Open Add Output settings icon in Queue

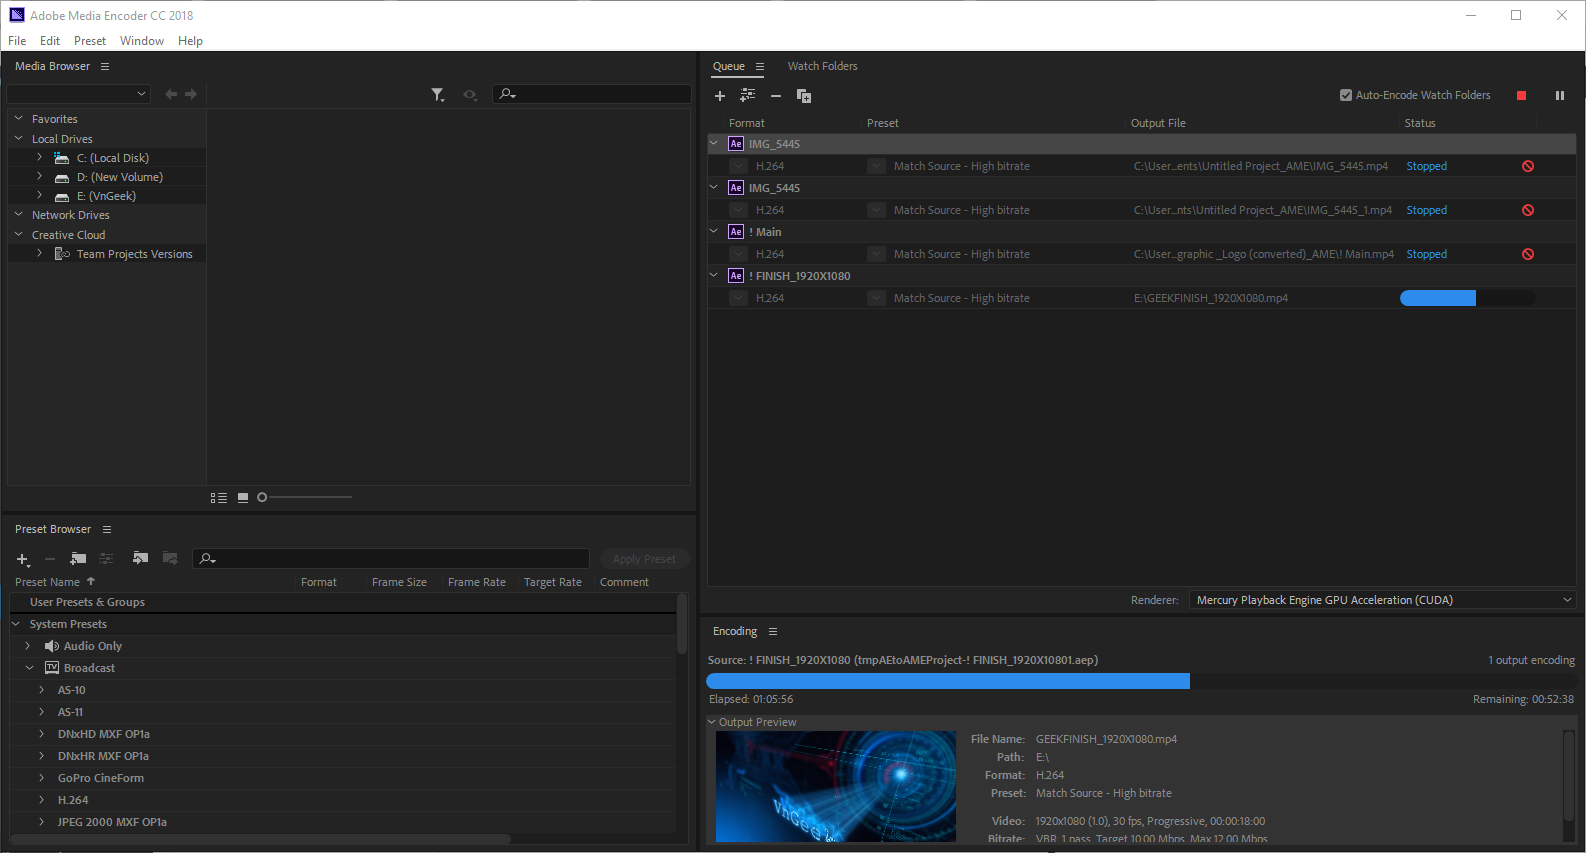(x=747, y=95)
